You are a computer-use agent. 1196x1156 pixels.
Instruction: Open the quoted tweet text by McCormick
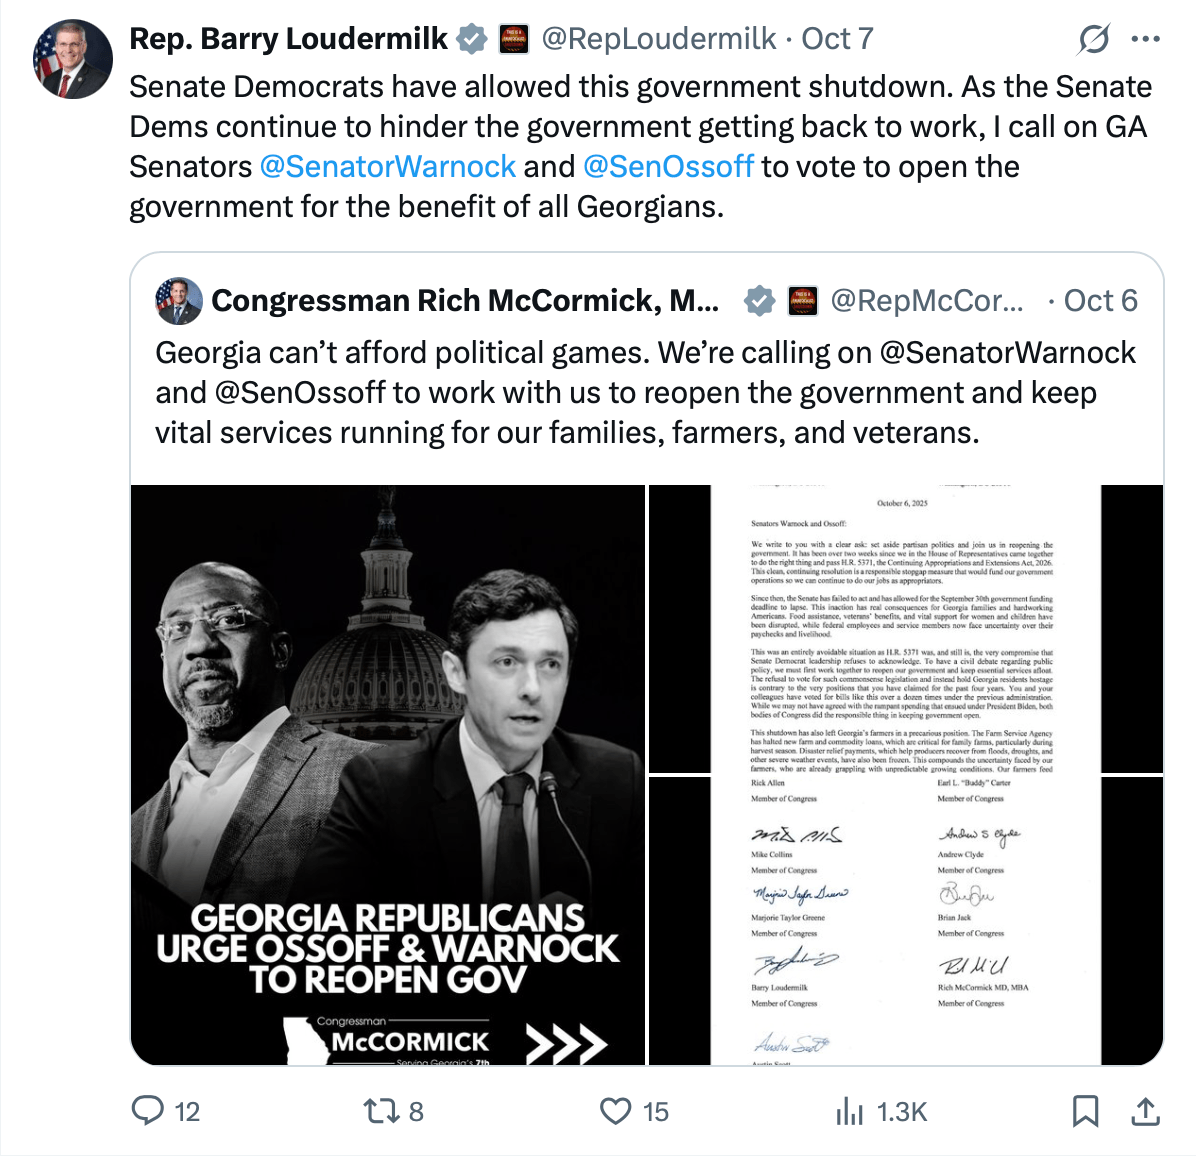click(645, 393)
